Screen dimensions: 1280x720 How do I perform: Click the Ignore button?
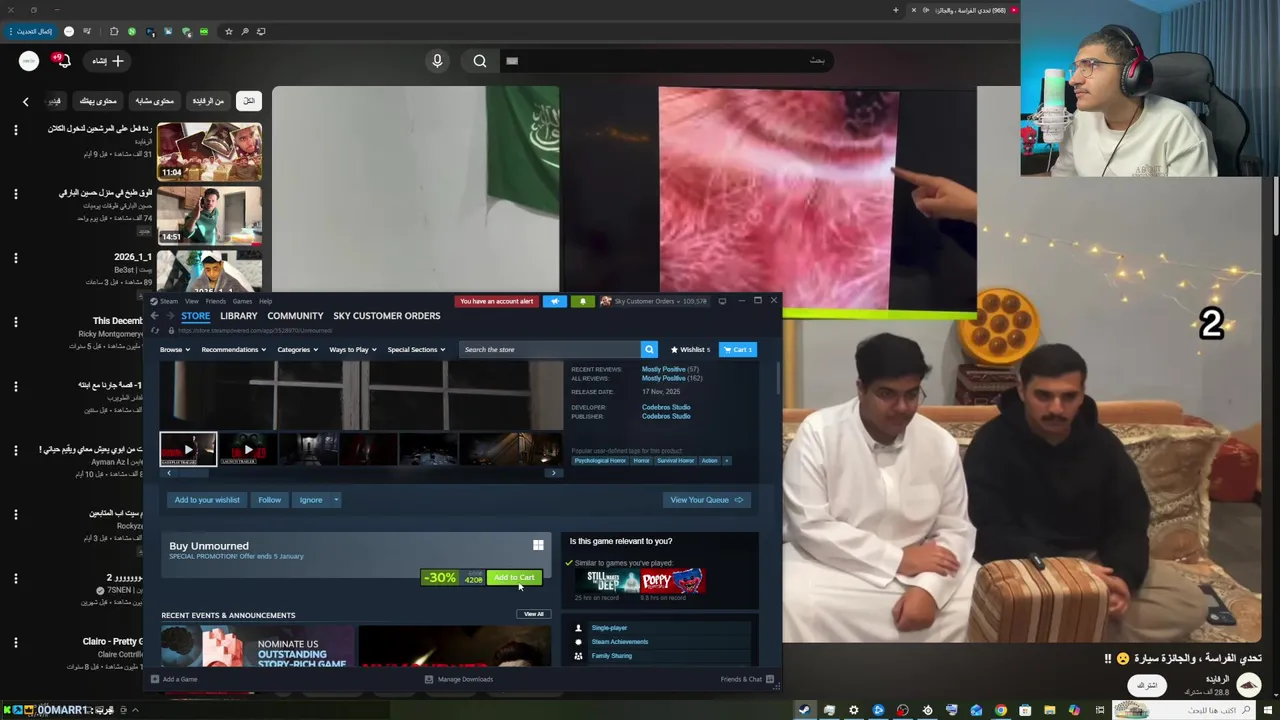coord(311,500)
